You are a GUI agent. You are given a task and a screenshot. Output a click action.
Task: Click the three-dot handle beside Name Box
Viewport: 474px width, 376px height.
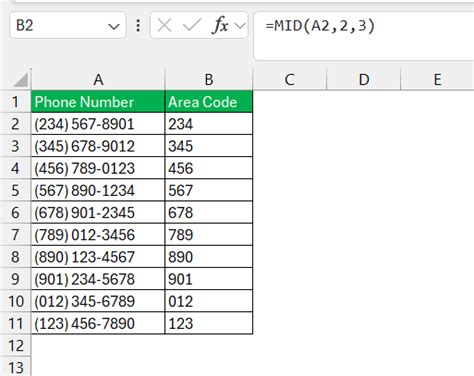(138, 25)
